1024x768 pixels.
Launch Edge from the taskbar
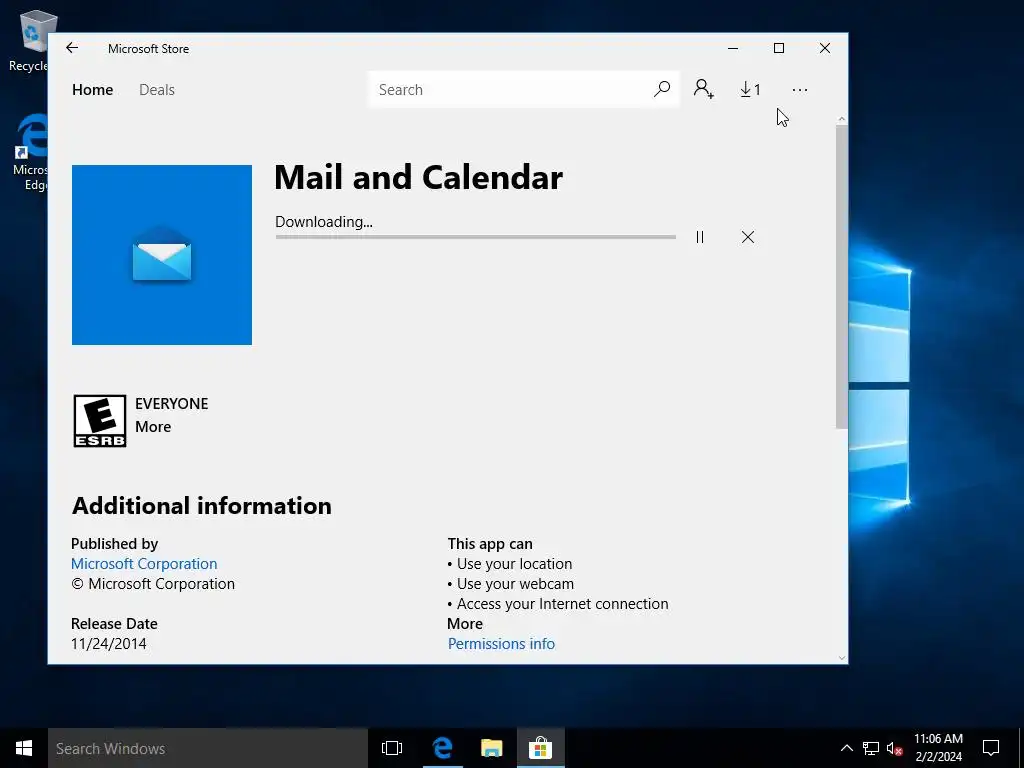coord(443,748)
